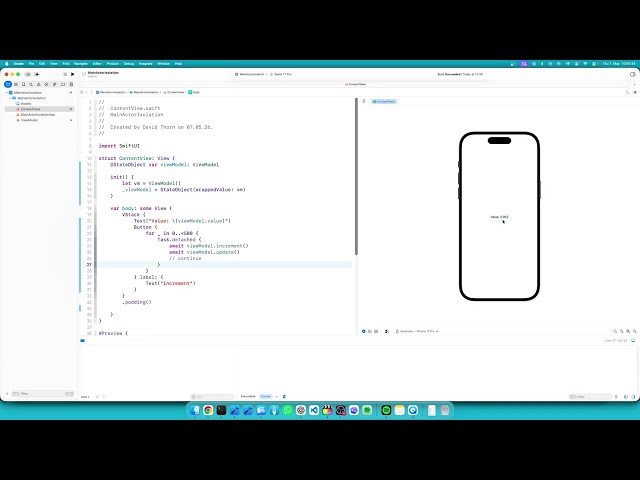The width and height of the screenshot is (640, 480).
Task: Collapse the MainActorIsolation project root
Action: [7, 93]
